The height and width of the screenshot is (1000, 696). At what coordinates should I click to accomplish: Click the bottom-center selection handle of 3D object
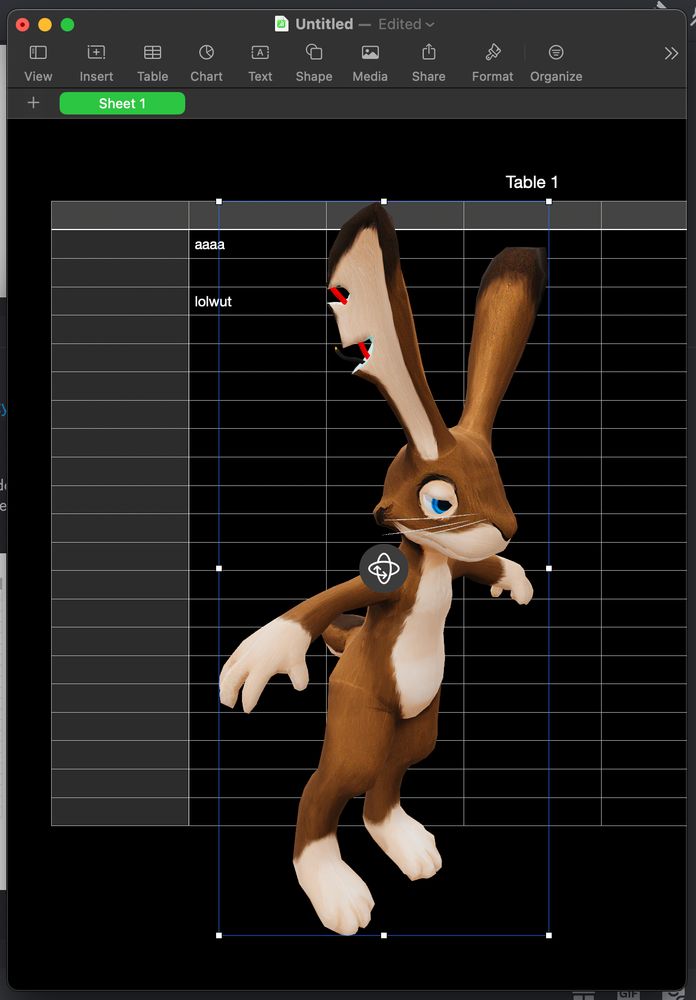(x=383, y=936)
